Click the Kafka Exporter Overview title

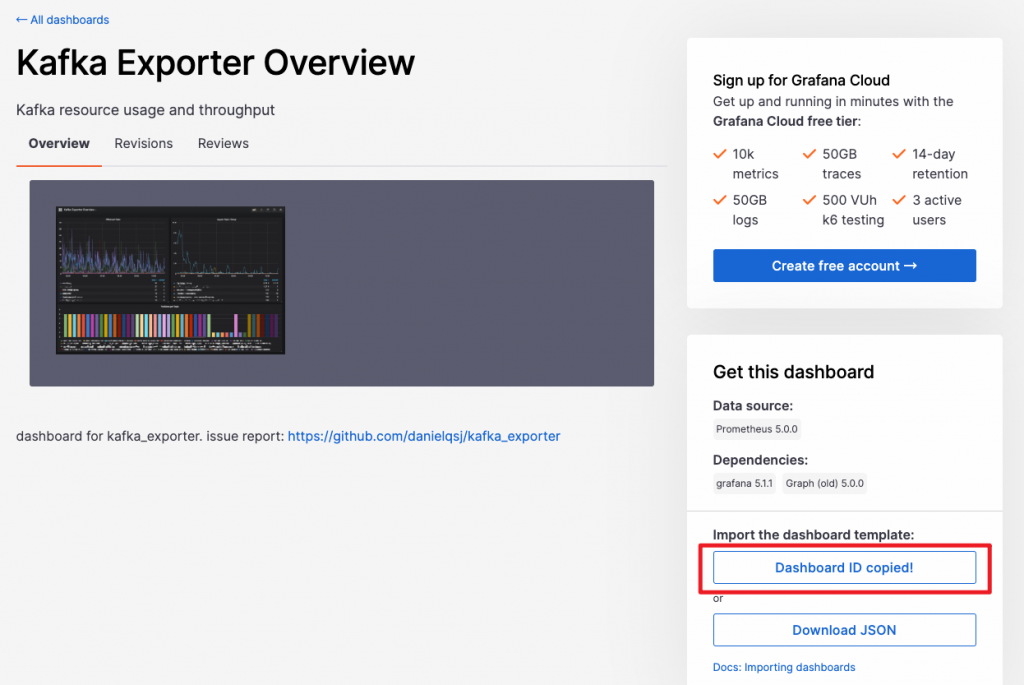(216, 63)
